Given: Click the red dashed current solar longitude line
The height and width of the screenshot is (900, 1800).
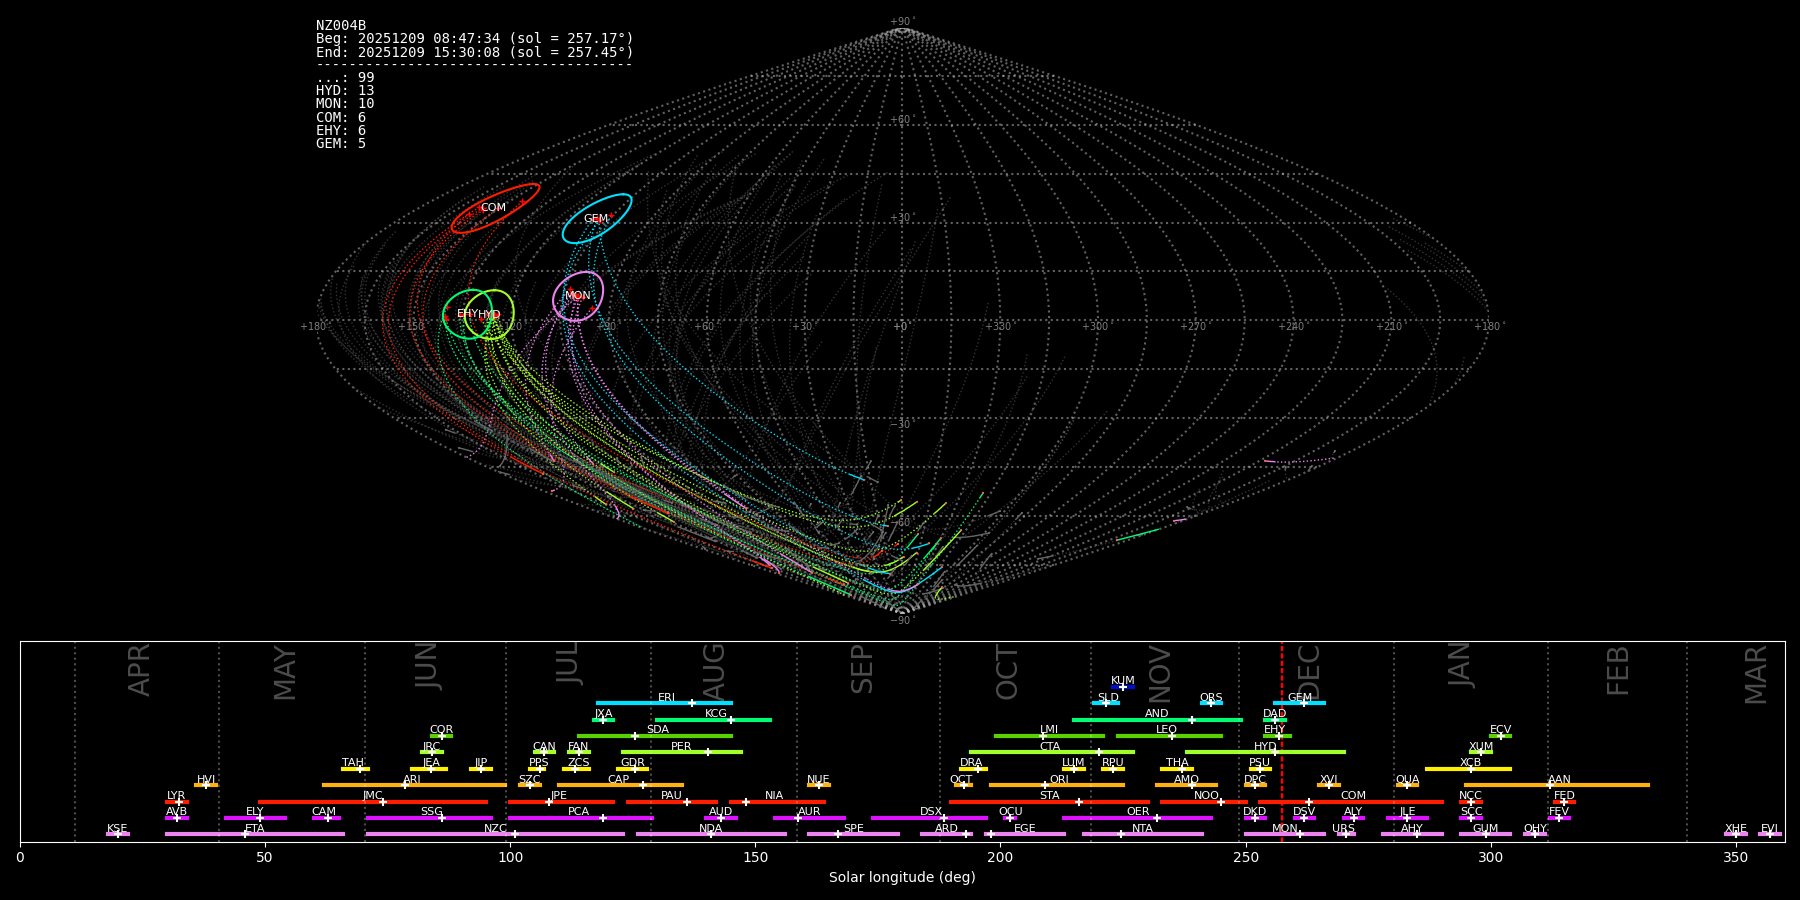Looking at the screenshot, I should pos(1282,741).
